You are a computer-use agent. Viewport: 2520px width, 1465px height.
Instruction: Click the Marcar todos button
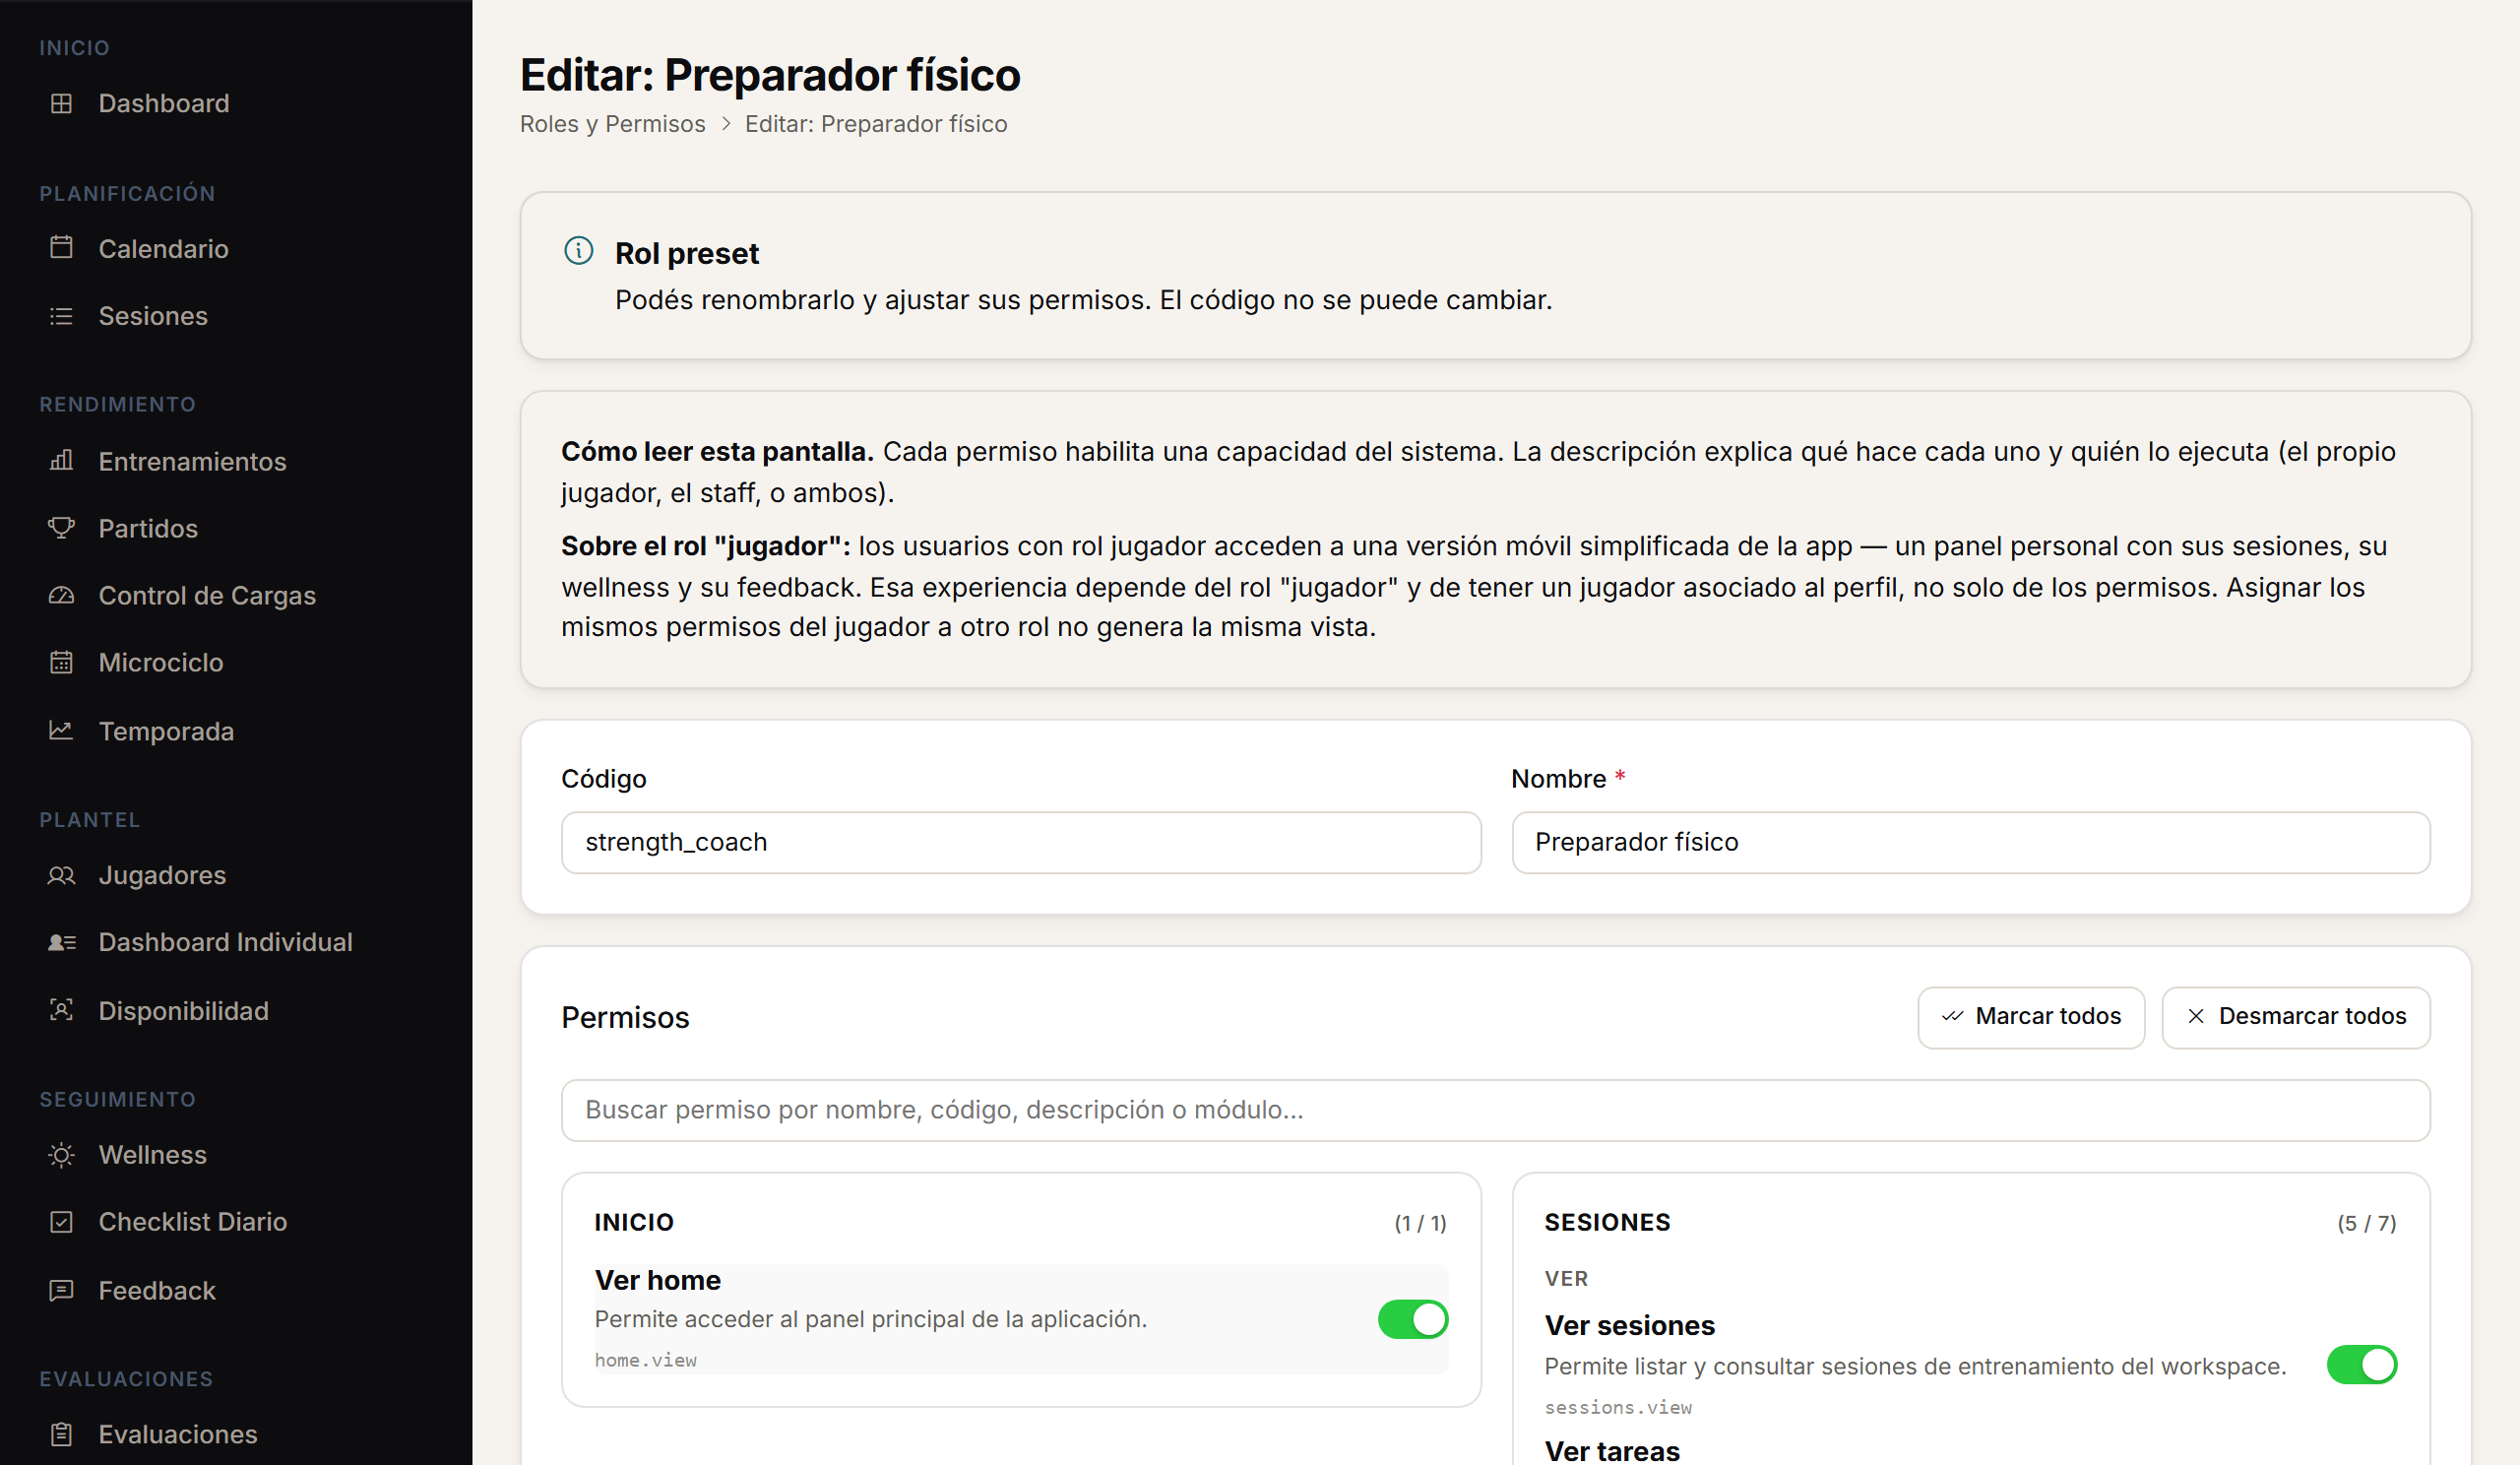tap(2030, 1017)
